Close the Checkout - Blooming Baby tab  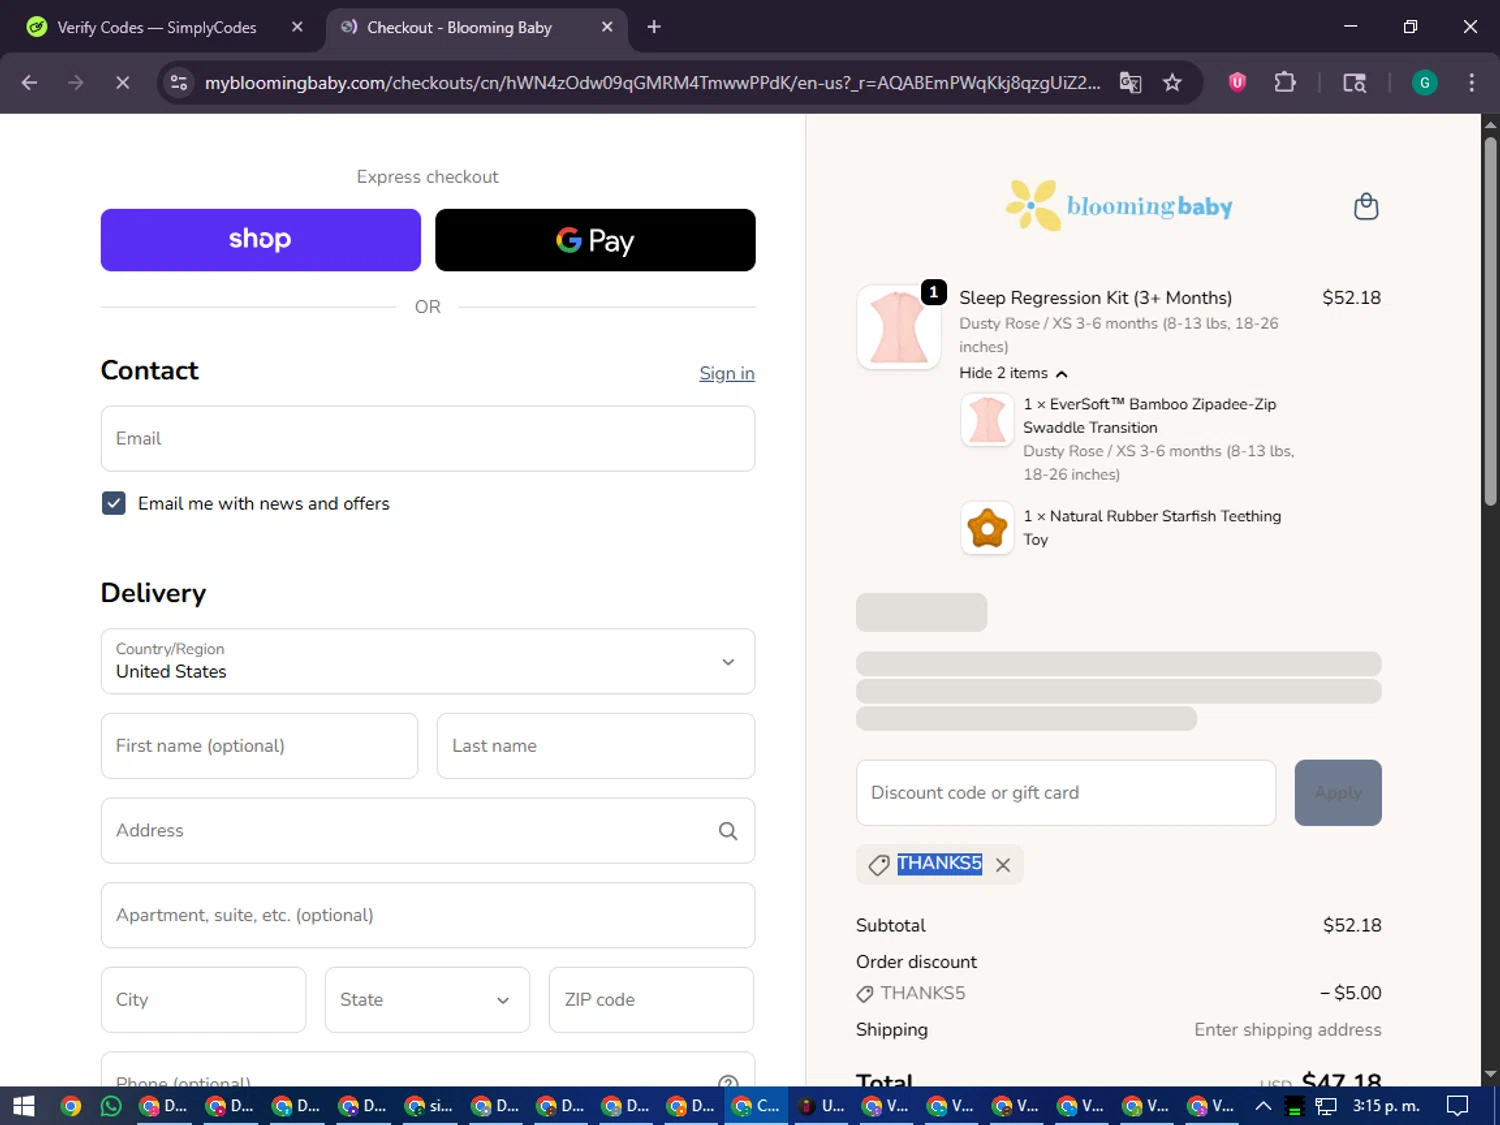[607, 27]
